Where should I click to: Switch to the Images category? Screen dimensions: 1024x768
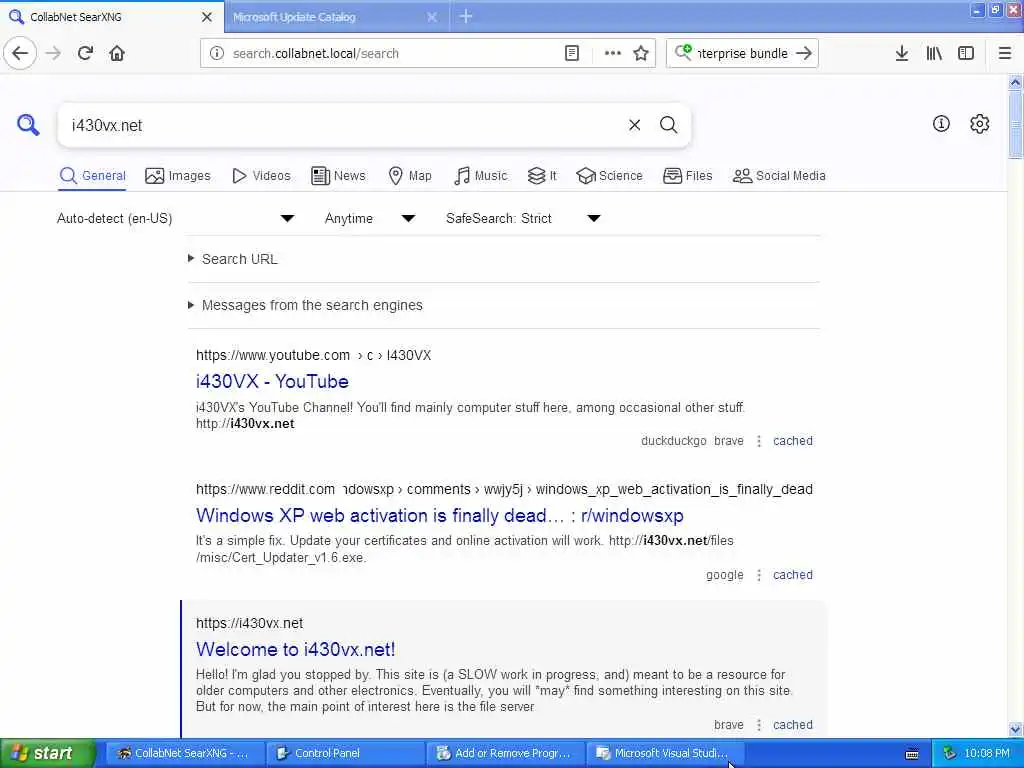(178, 176)
